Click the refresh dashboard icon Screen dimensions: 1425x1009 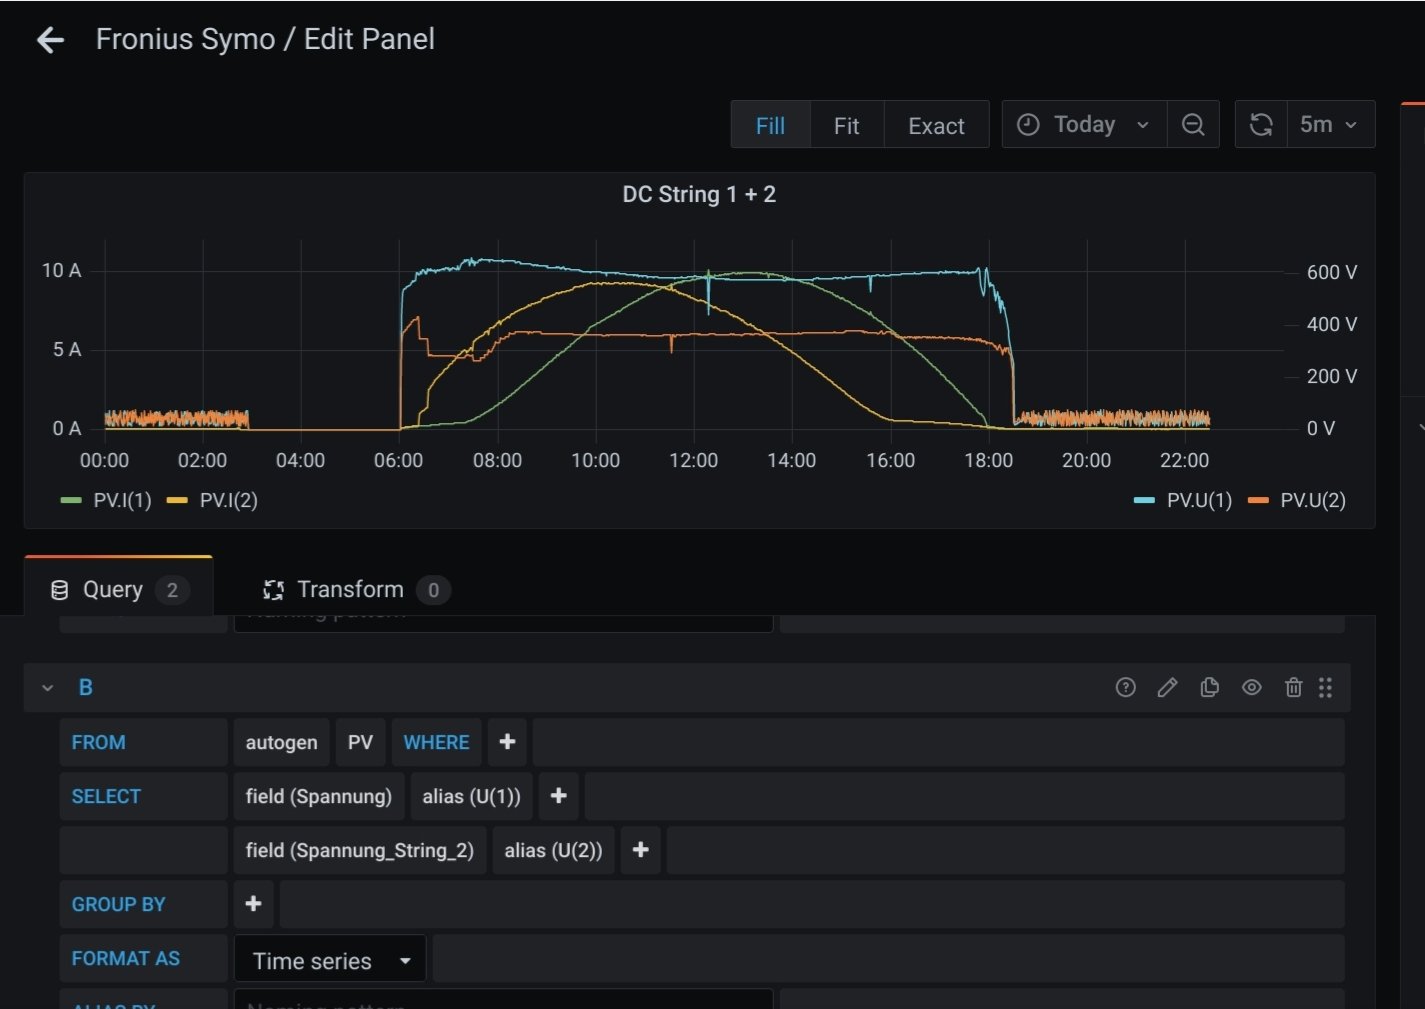click(x=1261, y=125)
